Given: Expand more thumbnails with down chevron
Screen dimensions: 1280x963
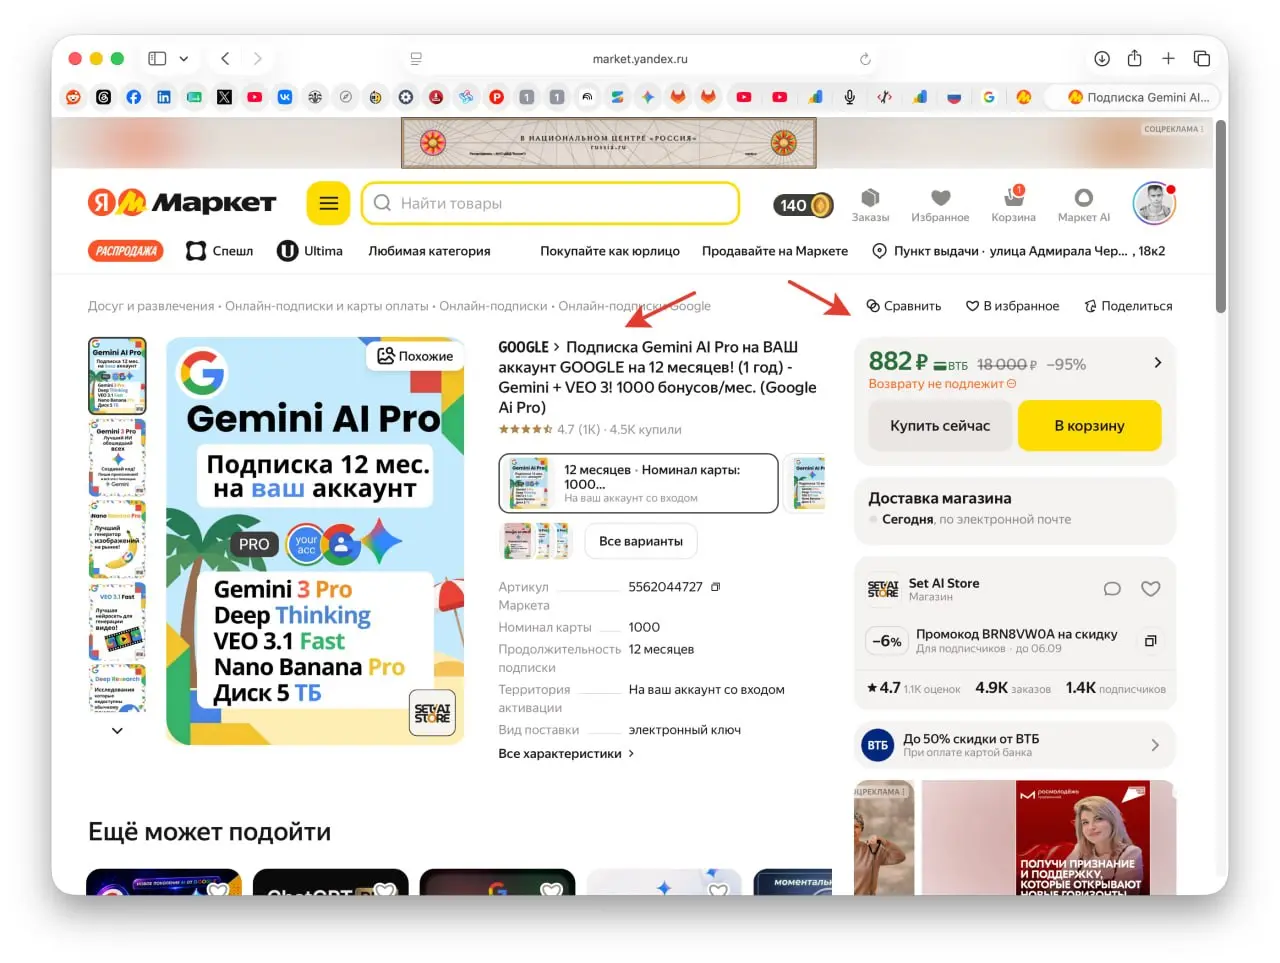Looking at the screenshot, I should 117,731.
